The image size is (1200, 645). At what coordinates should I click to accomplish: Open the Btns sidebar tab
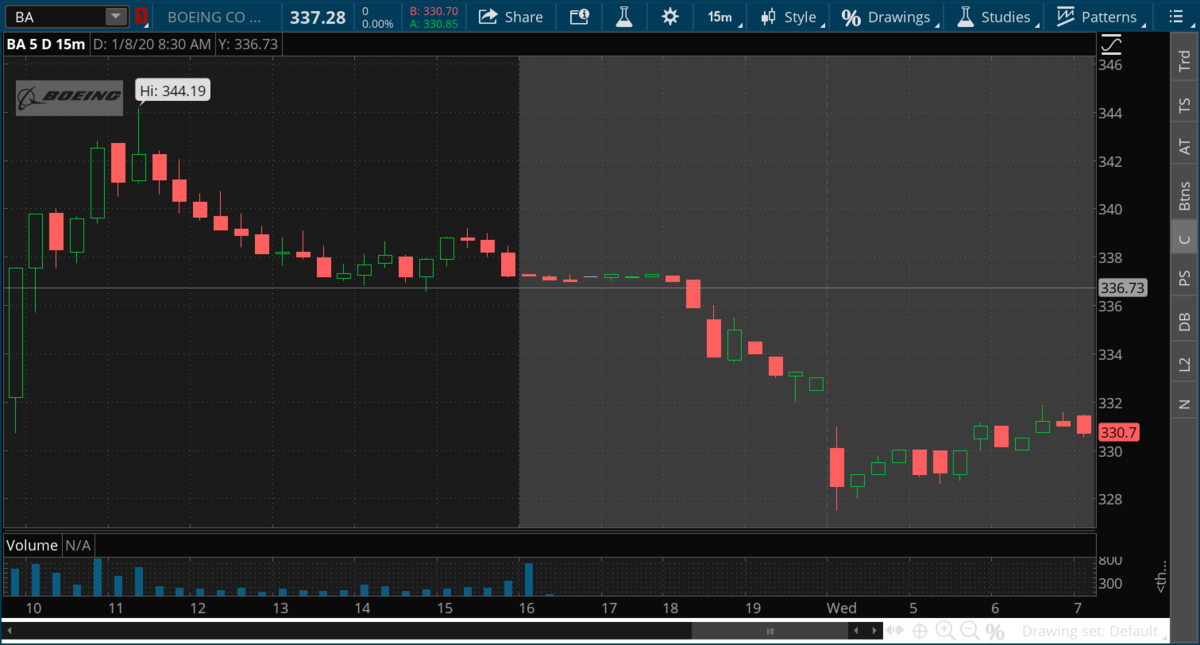tap(1184, 194)
